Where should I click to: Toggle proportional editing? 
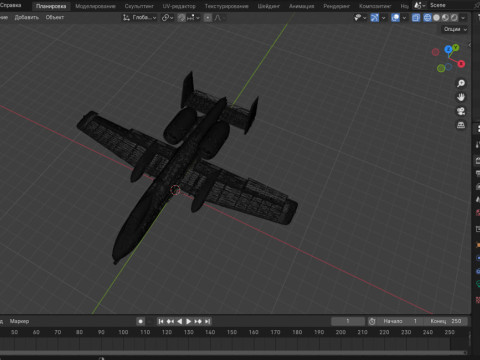[207, 18]
